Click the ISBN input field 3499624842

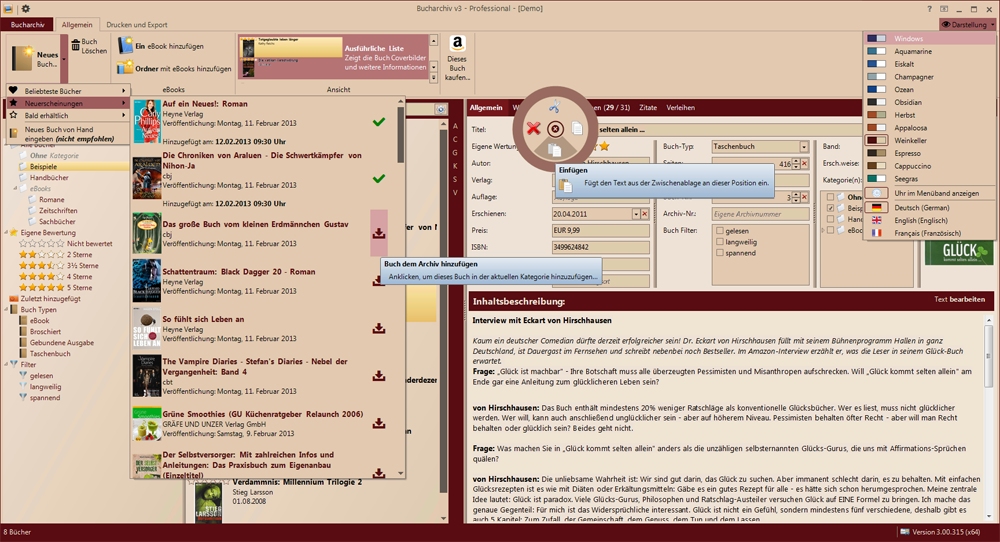pos(600,247)
